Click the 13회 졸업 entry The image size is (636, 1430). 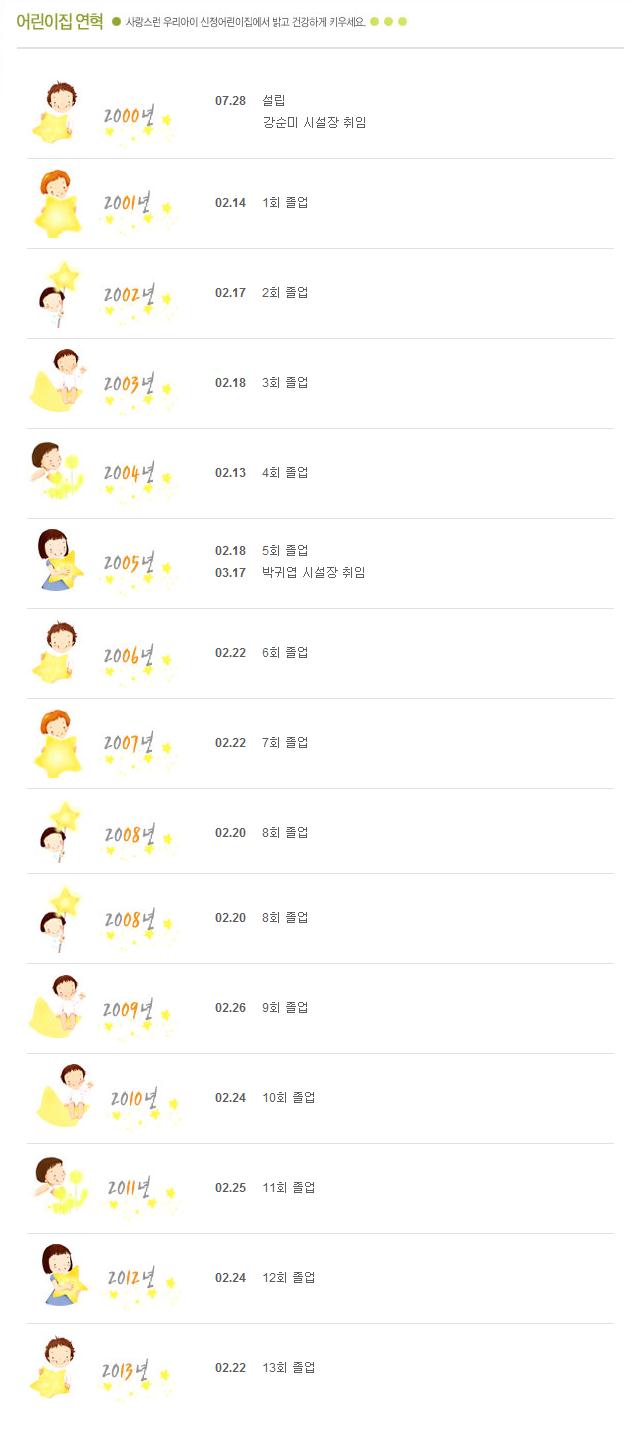[x=288, y=1368]
